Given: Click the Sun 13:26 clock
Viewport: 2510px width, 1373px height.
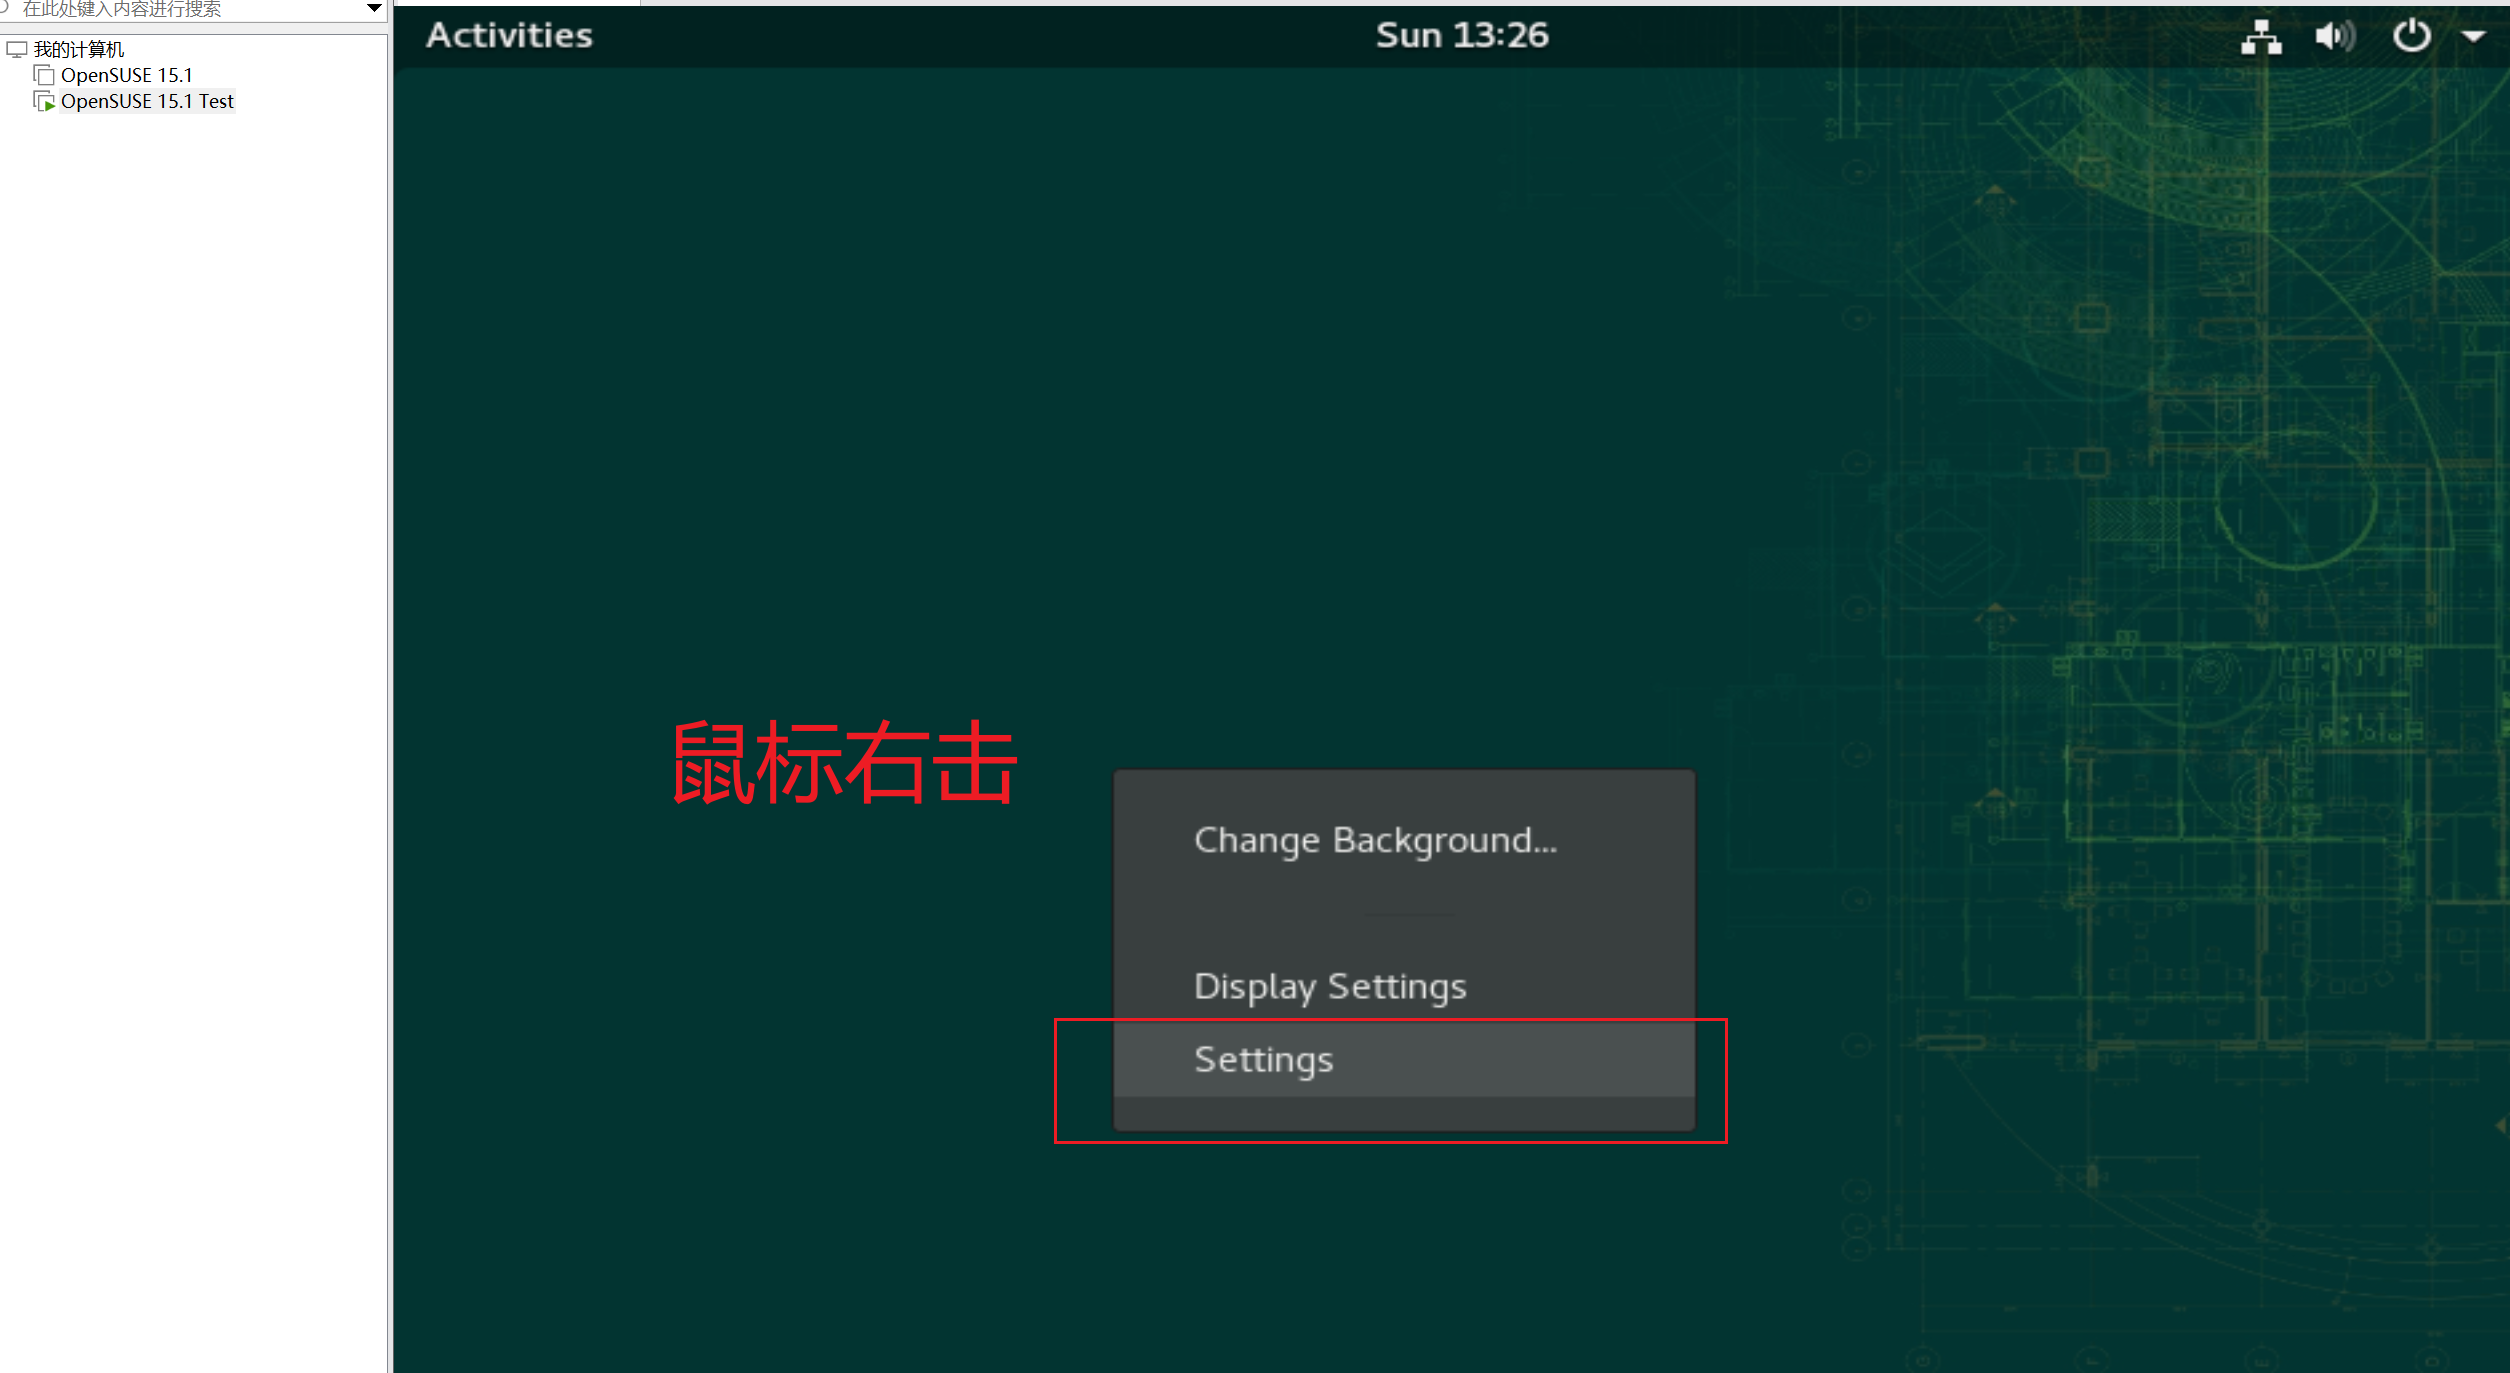Looking at the screenshot, I should (1461, 36).
